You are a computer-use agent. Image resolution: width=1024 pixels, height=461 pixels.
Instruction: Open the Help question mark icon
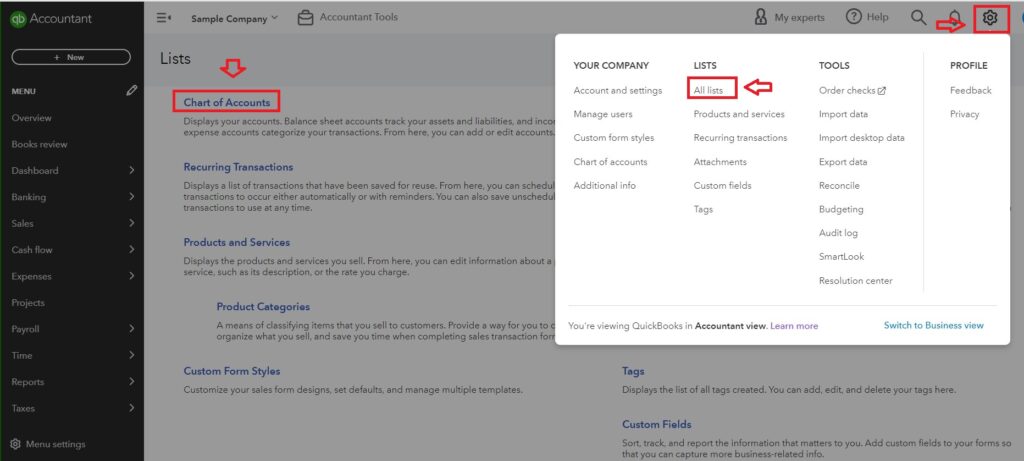(x=854, y=18)
